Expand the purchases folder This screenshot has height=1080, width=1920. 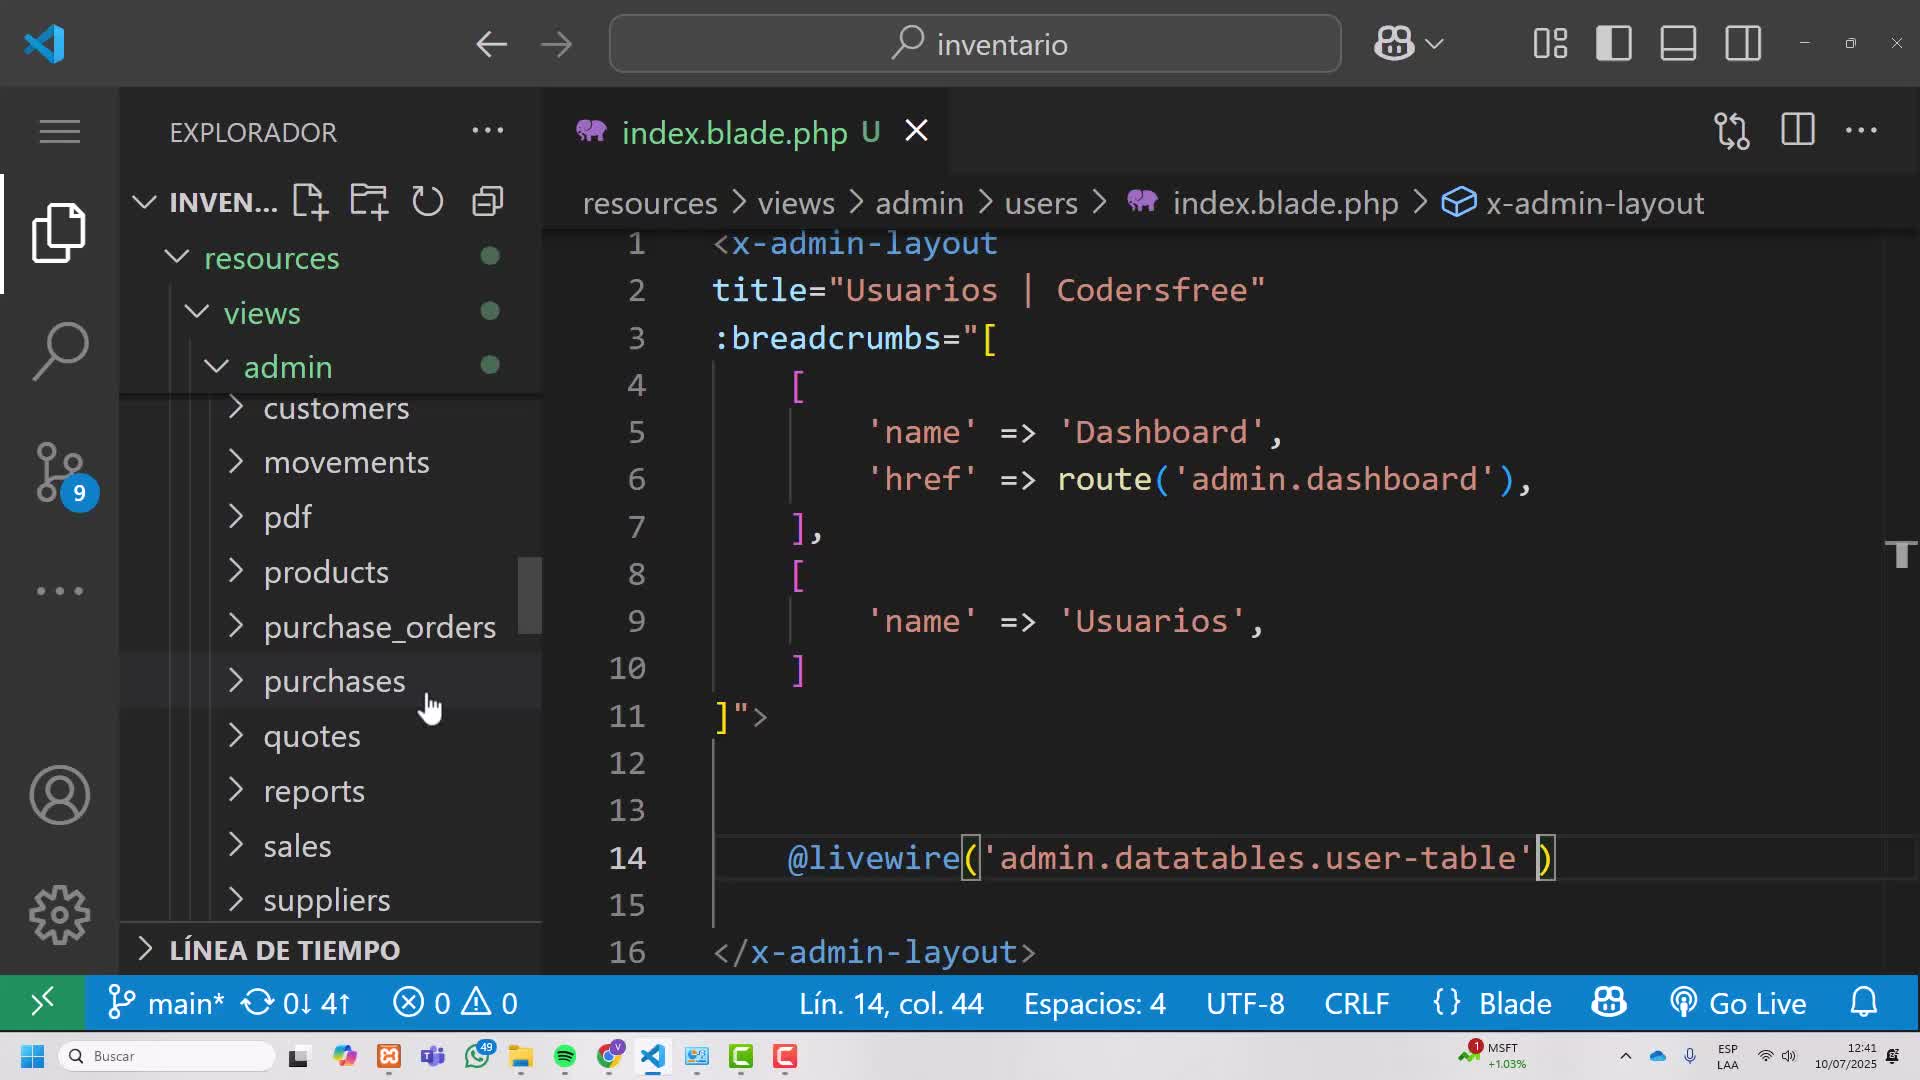click(x=236, y=680)
